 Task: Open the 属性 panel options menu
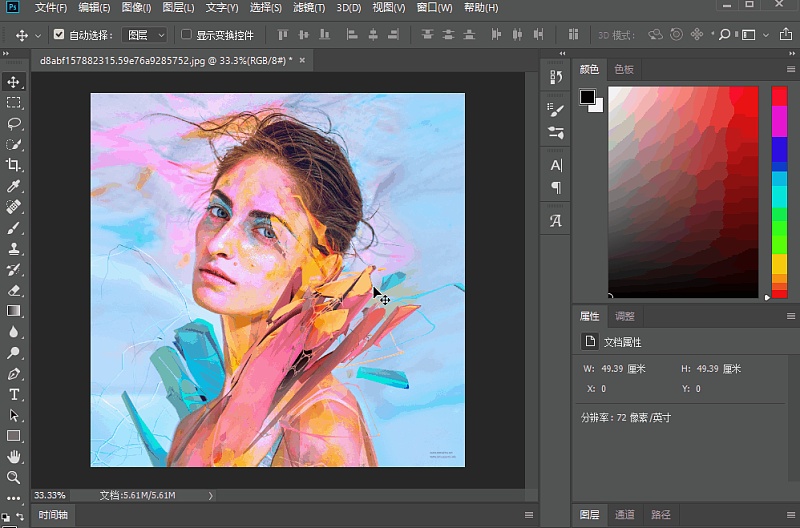click(791, 316)
